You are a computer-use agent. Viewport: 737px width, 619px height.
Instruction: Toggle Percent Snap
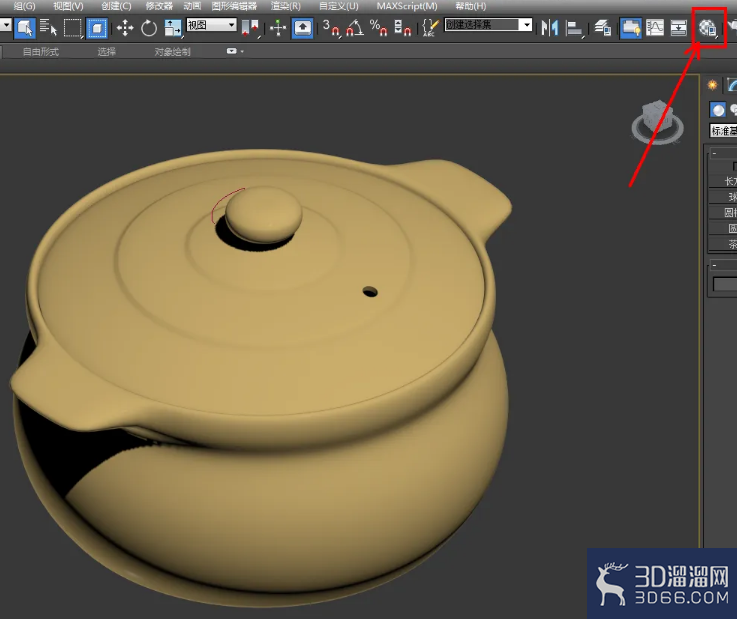point(378,28)
